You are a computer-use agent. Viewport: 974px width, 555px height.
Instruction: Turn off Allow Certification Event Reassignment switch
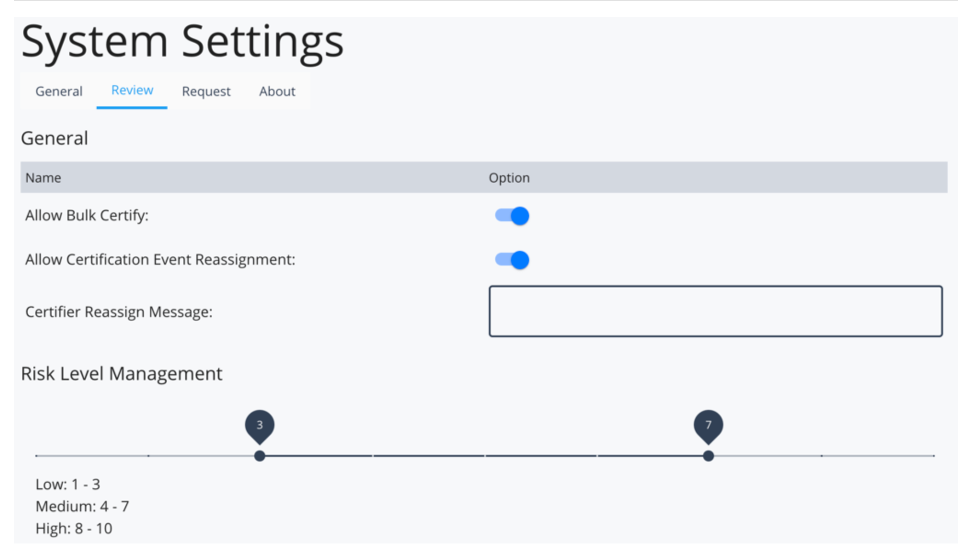tap(512, 260)
